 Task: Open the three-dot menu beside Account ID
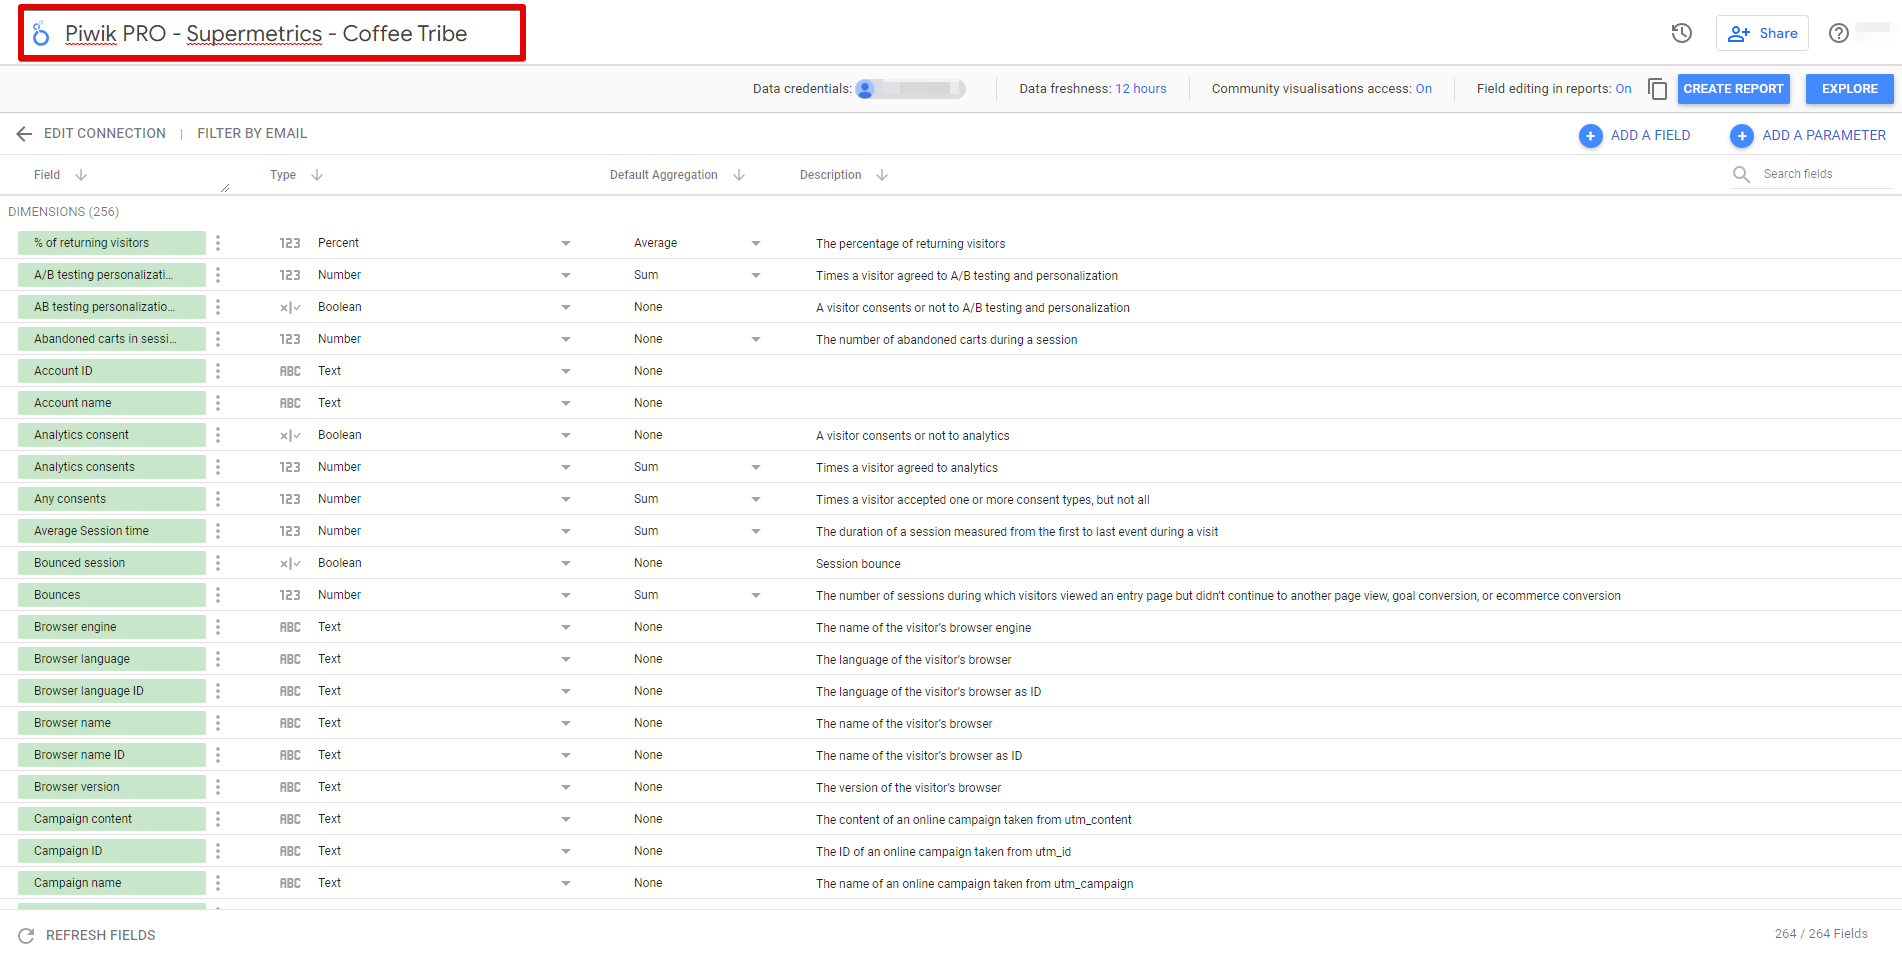[217, 370]
